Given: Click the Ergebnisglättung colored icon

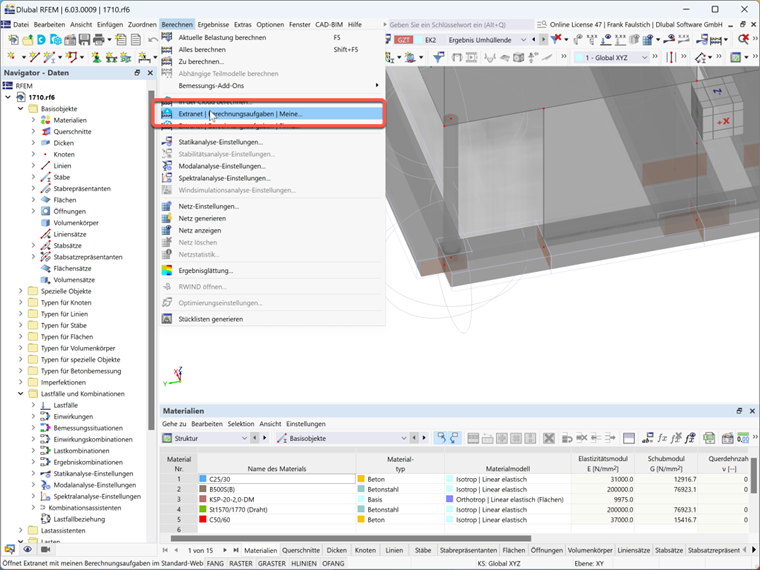Looking at the screenshot, I should coord(167,270).
